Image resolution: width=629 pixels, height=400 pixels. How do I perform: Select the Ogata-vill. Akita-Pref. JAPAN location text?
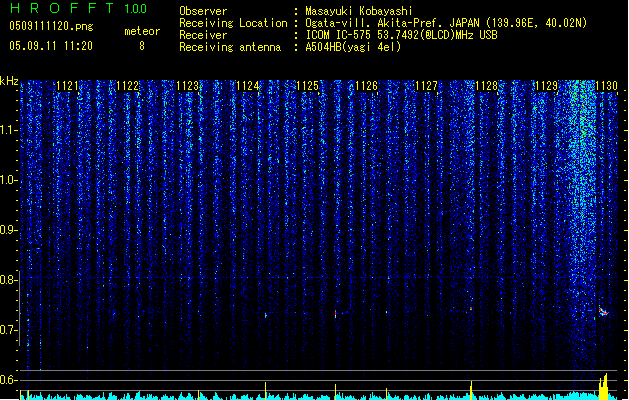click(x=446, y=23)
